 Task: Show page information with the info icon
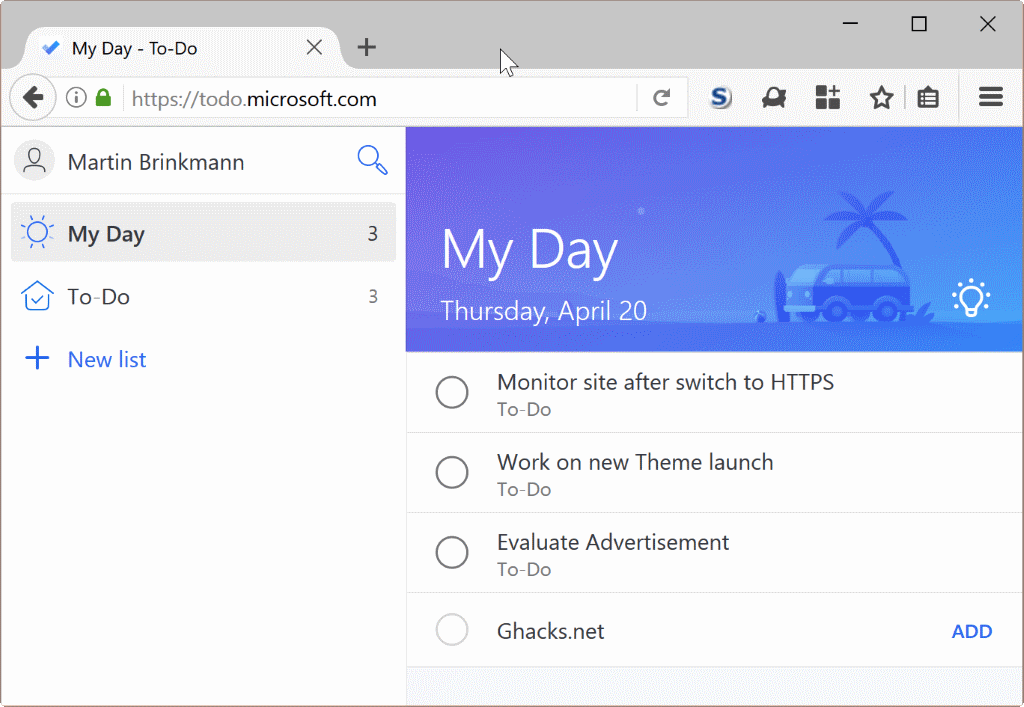(75, 97)
